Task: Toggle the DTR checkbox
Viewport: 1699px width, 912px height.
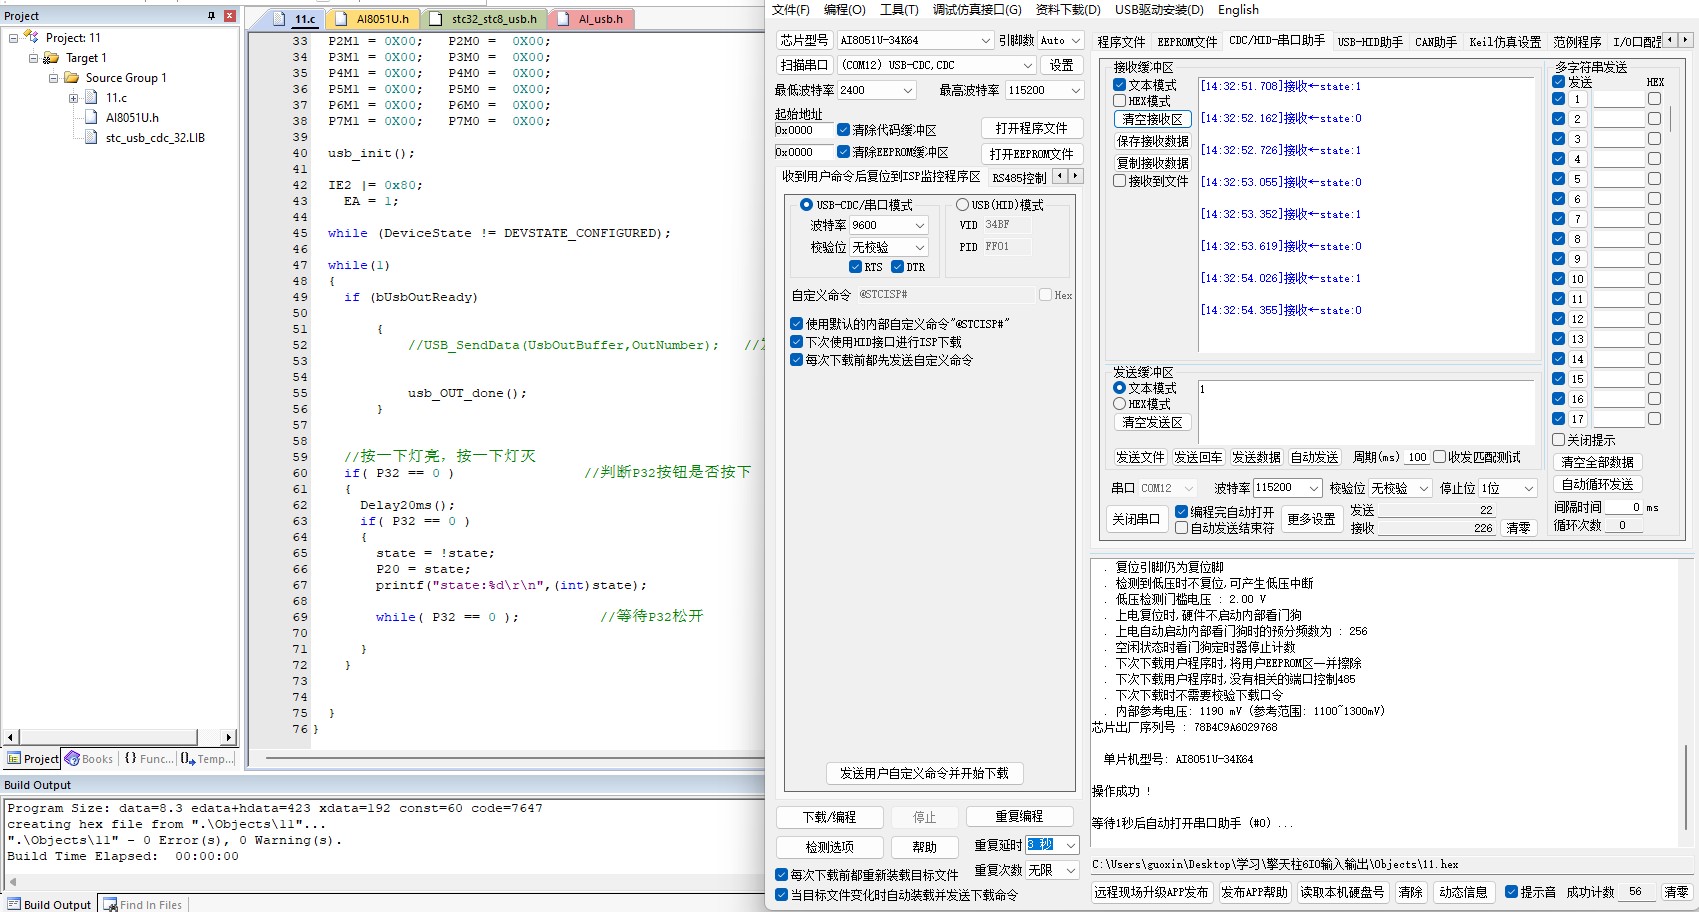Action: (897, 267)
